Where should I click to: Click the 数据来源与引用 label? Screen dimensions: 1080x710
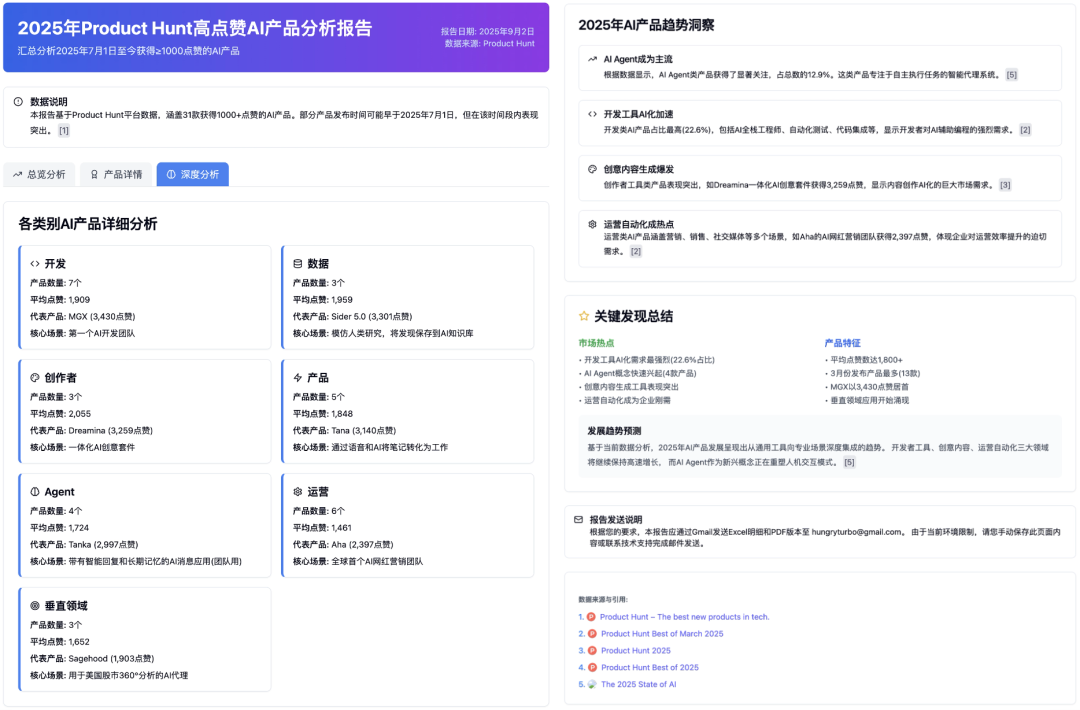pyautogui.click(x=603, y=600)
